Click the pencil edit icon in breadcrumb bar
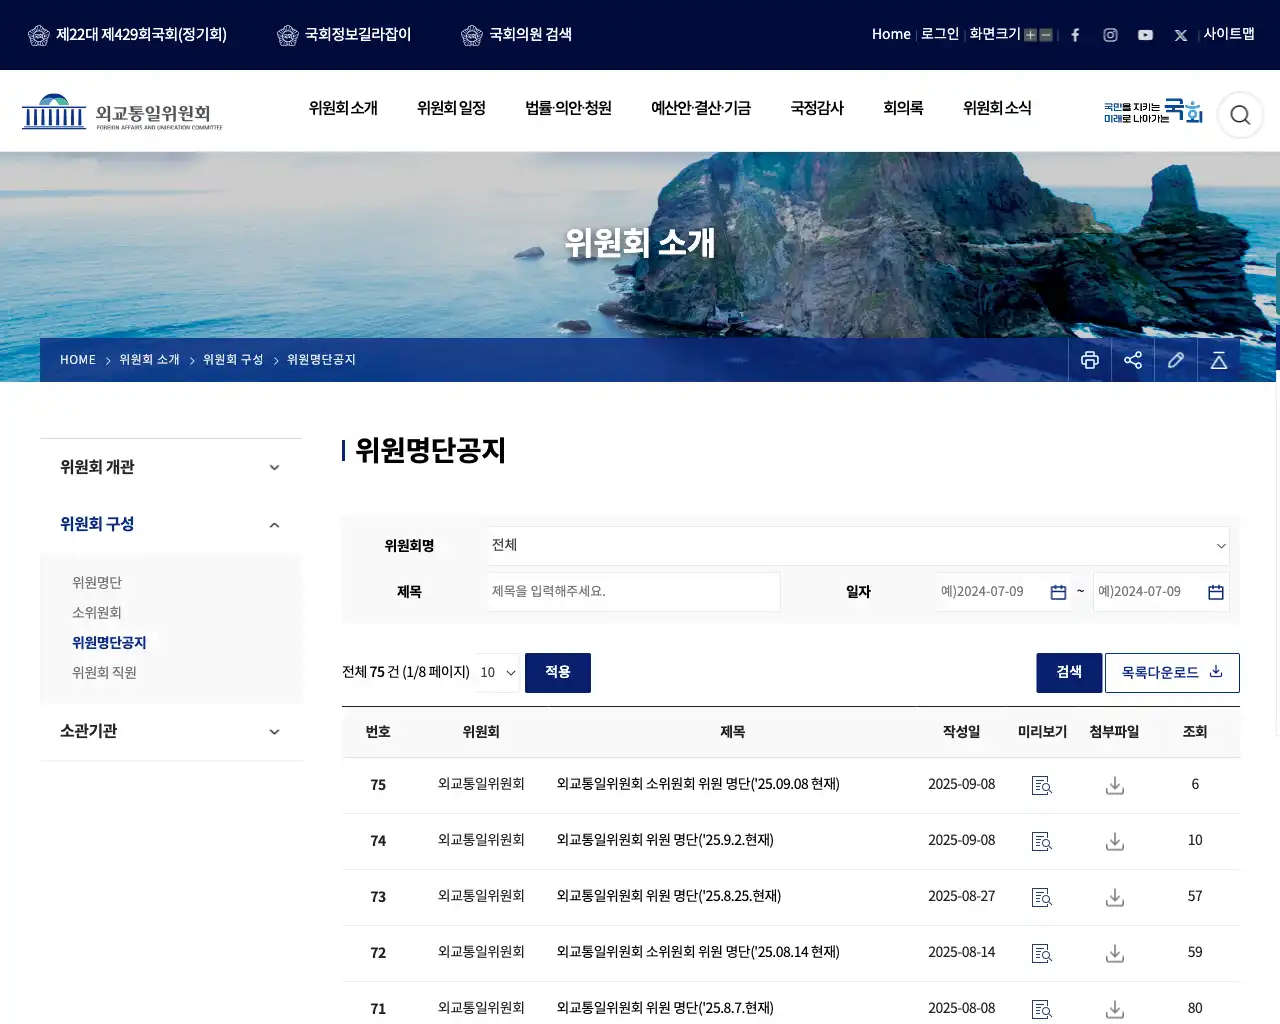The image size is (1280, 1024). (x=1176, y=360)
